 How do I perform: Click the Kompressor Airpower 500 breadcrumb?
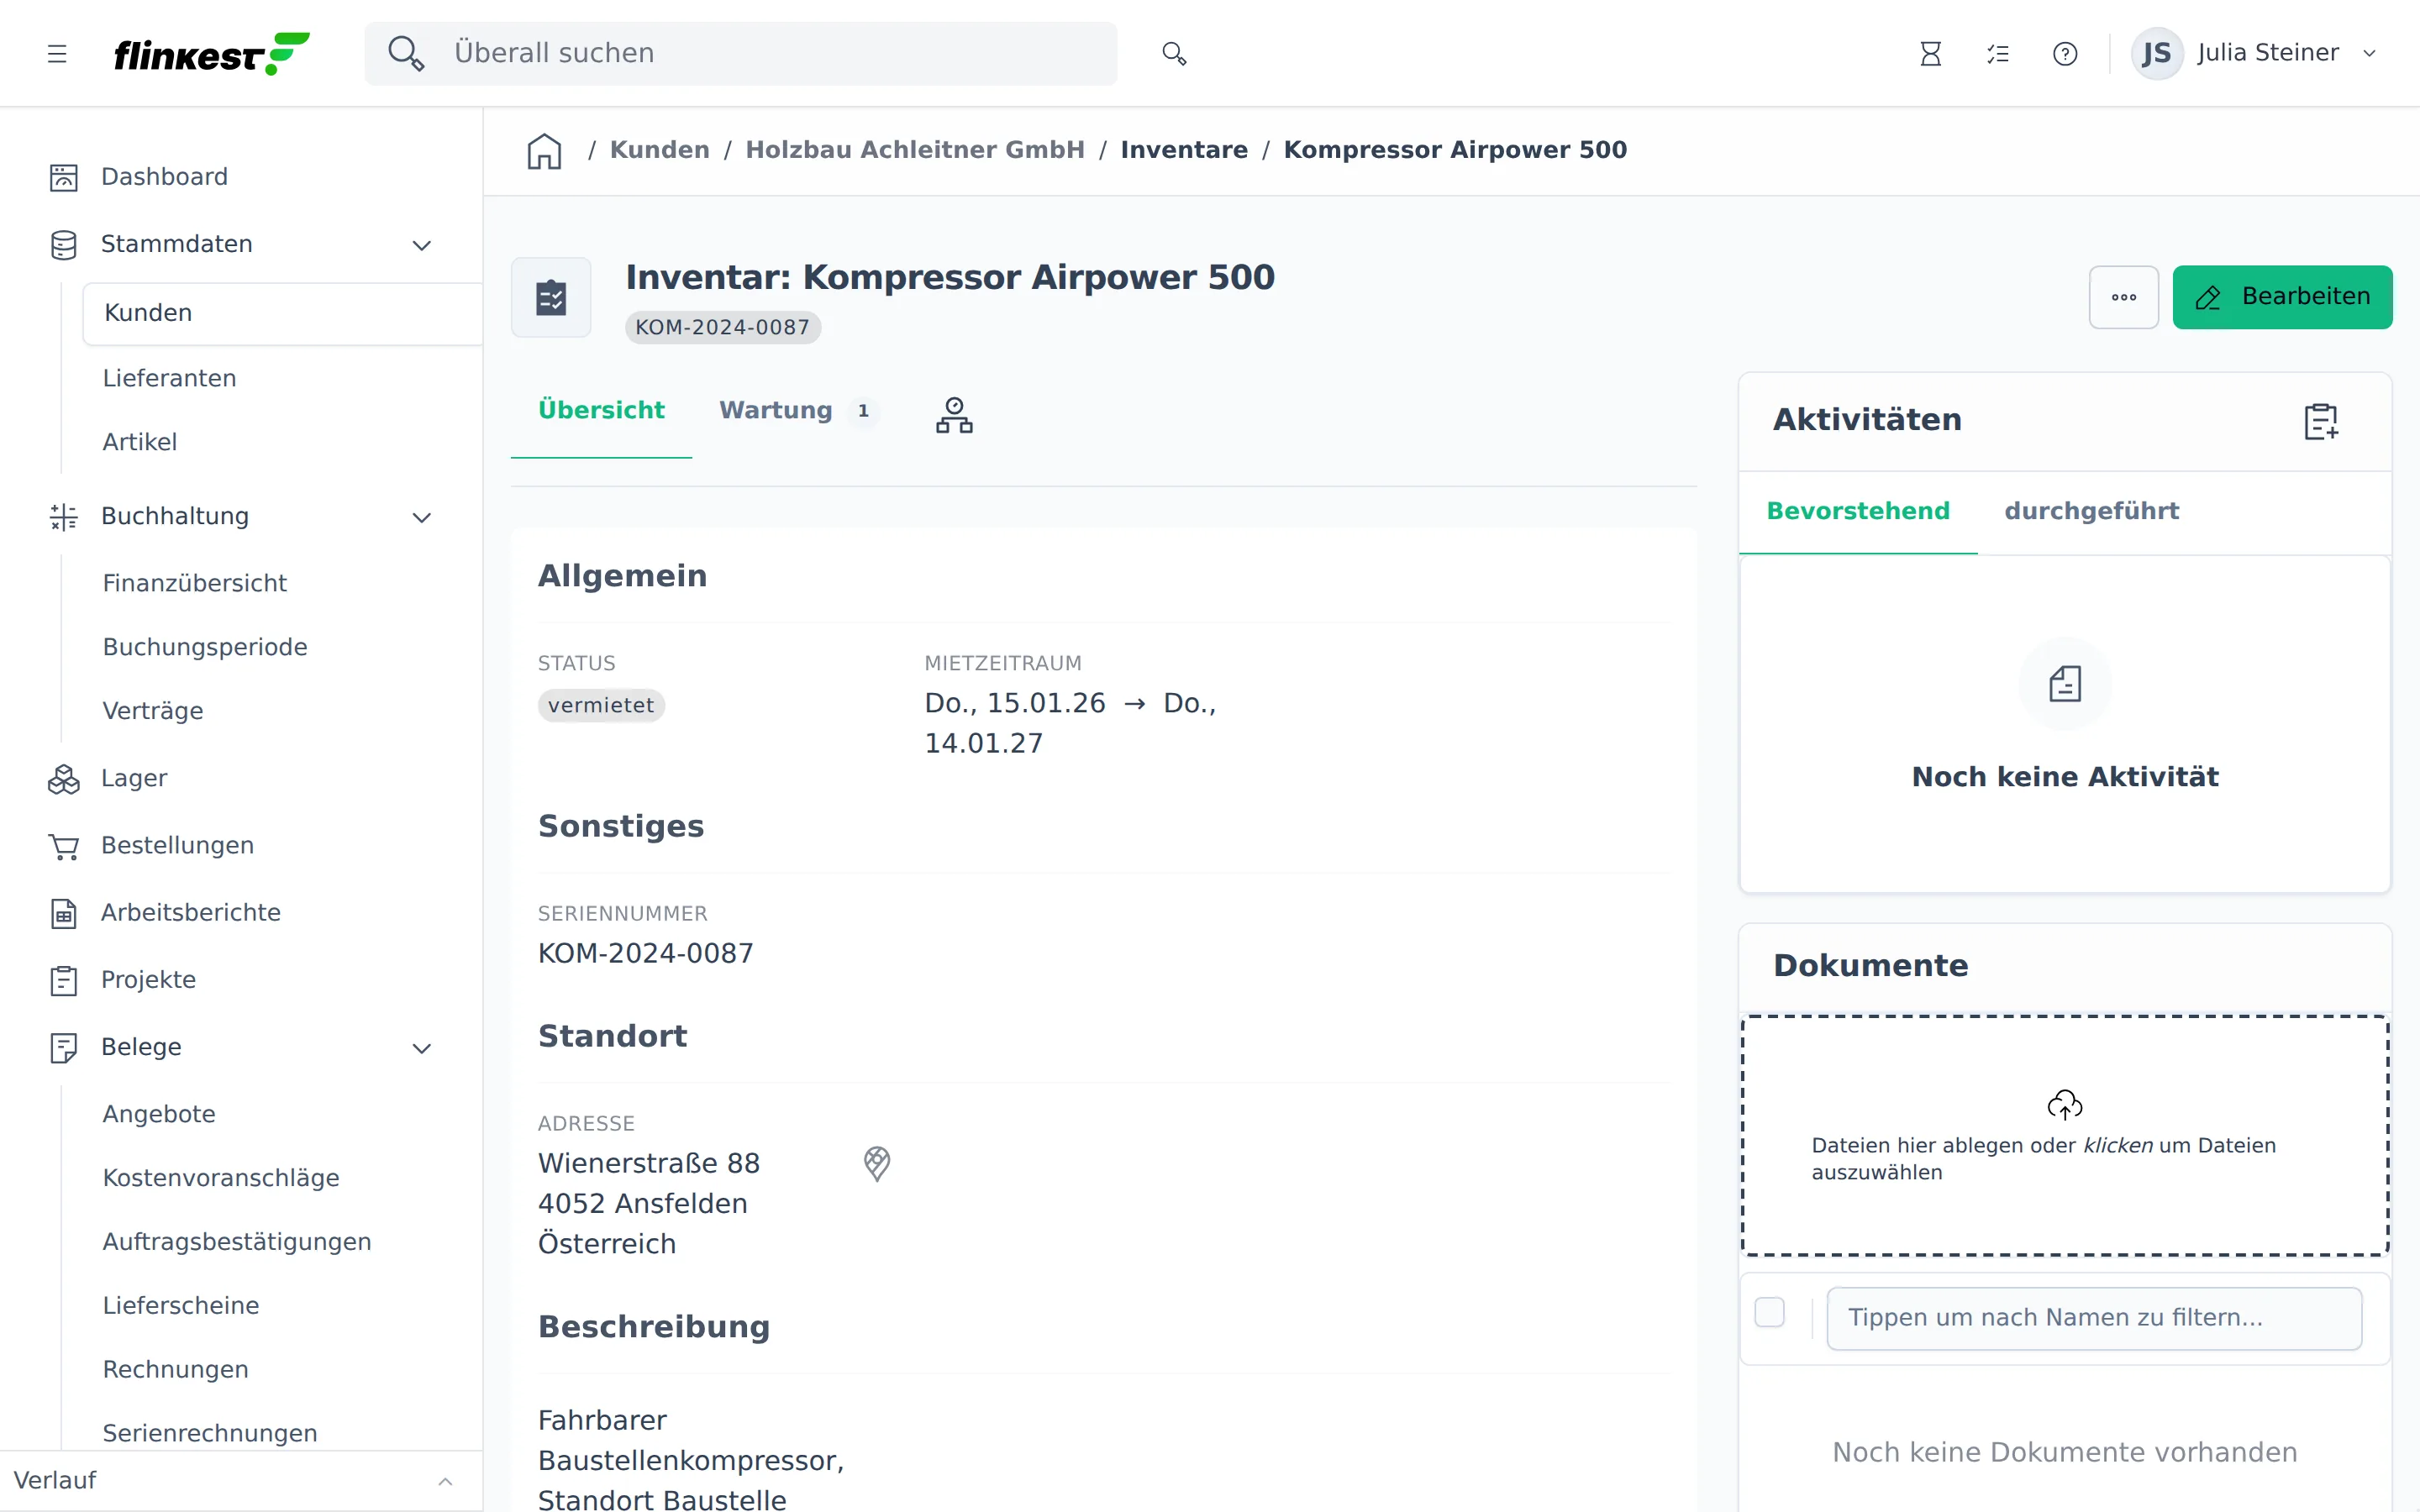(x=1455, y=150)
